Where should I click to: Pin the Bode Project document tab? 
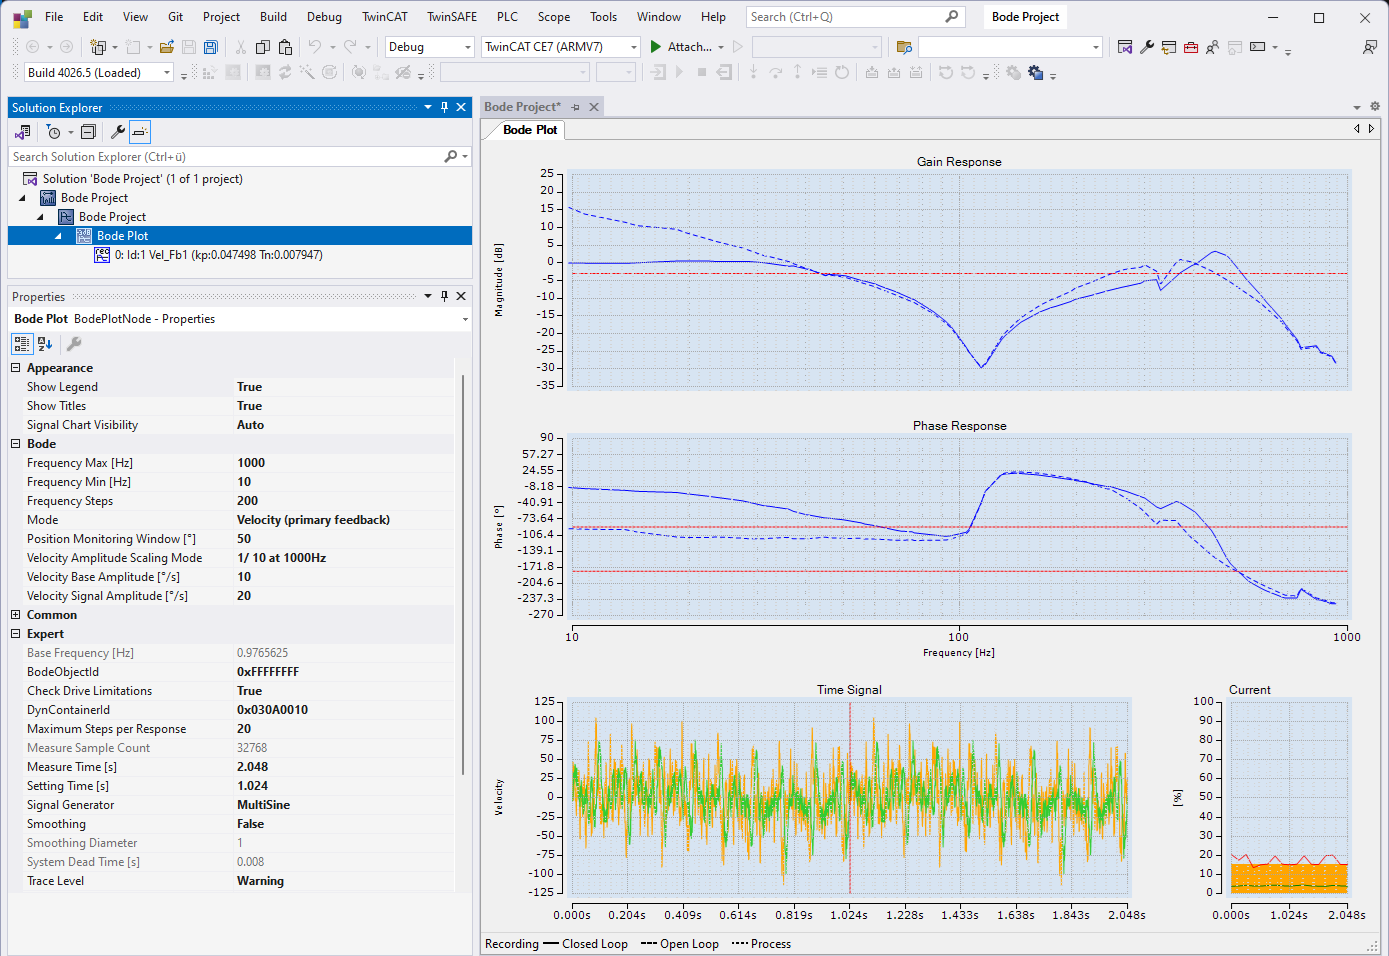[x=576, y=107]
